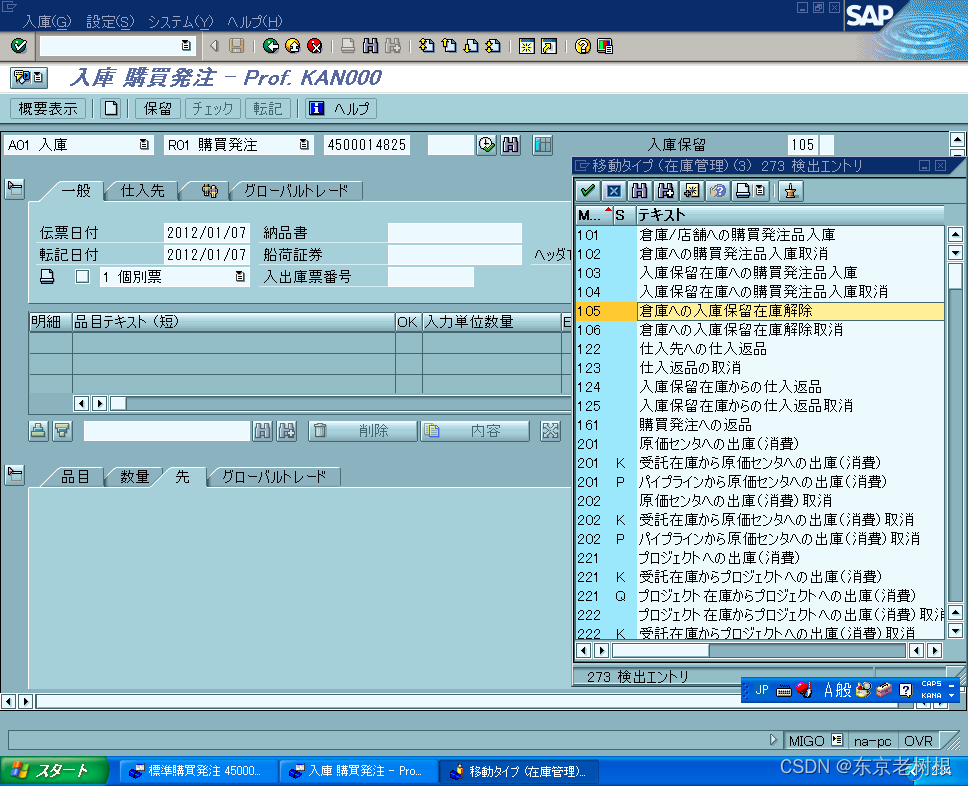The width and height of the screenshot is (968, 786).
Task: Click the Save diskette icon
Action: (237, 46)
